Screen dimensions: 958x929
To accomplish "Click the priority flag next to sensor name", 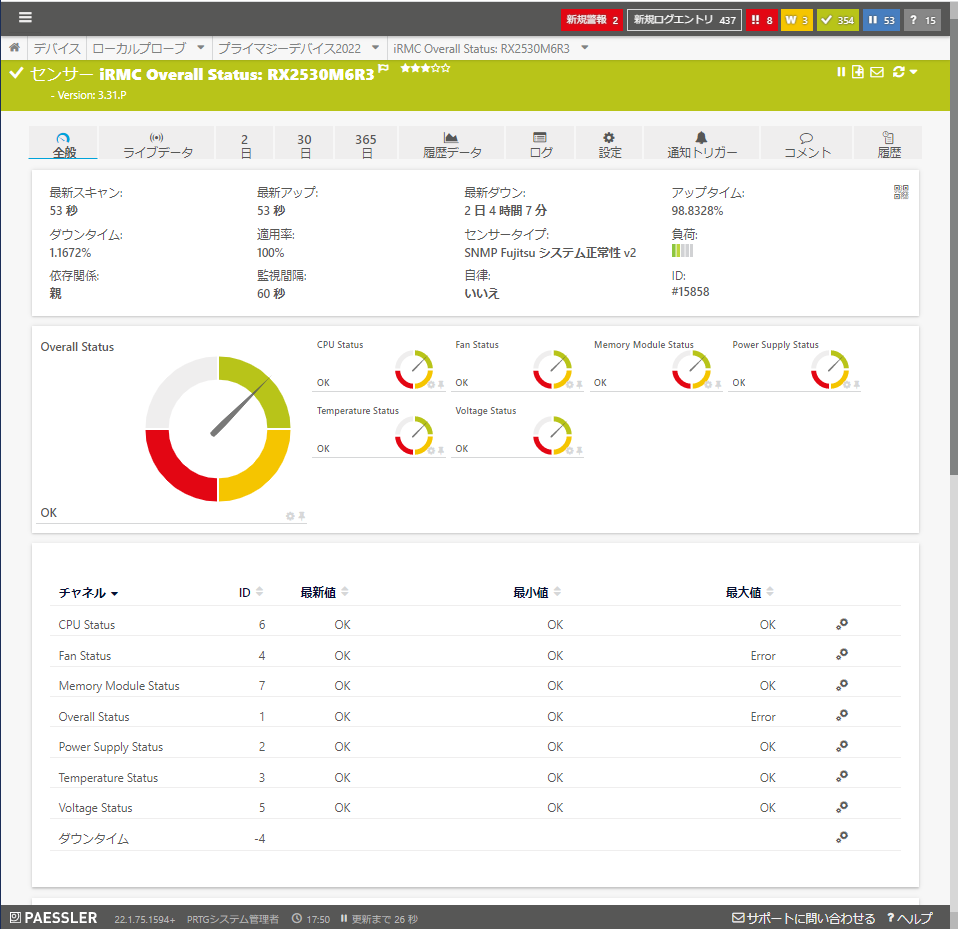I will pos(383,68).
